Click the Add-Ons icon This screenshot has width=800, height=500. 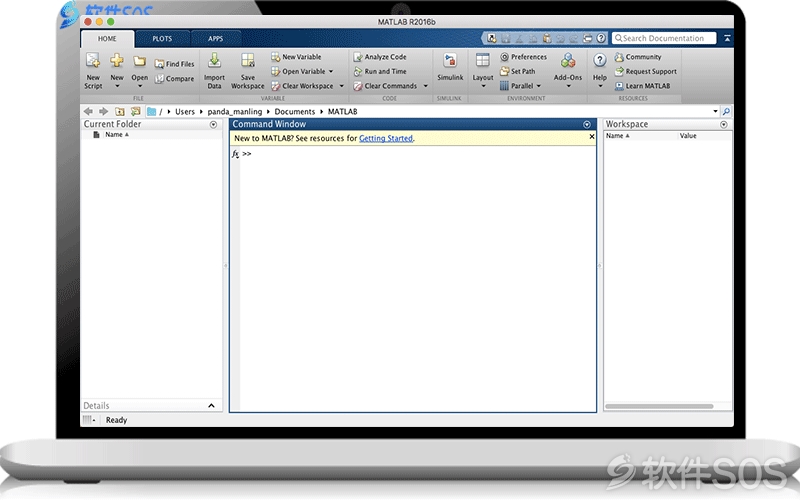click(568, 61)
